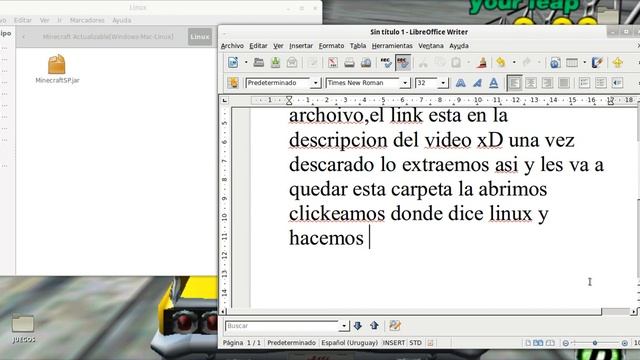The width and height of the screenshot is (640, 360).
Task: Click Español (Uruguay) language in status bar
Action: 349,343
